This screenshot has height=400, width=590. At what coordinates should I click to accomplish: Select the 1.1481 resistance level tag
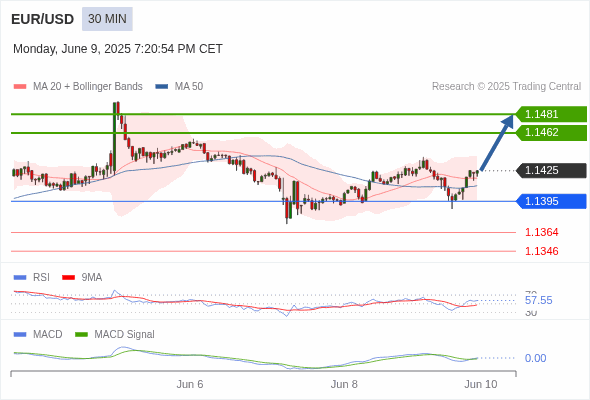pos(551,114)
